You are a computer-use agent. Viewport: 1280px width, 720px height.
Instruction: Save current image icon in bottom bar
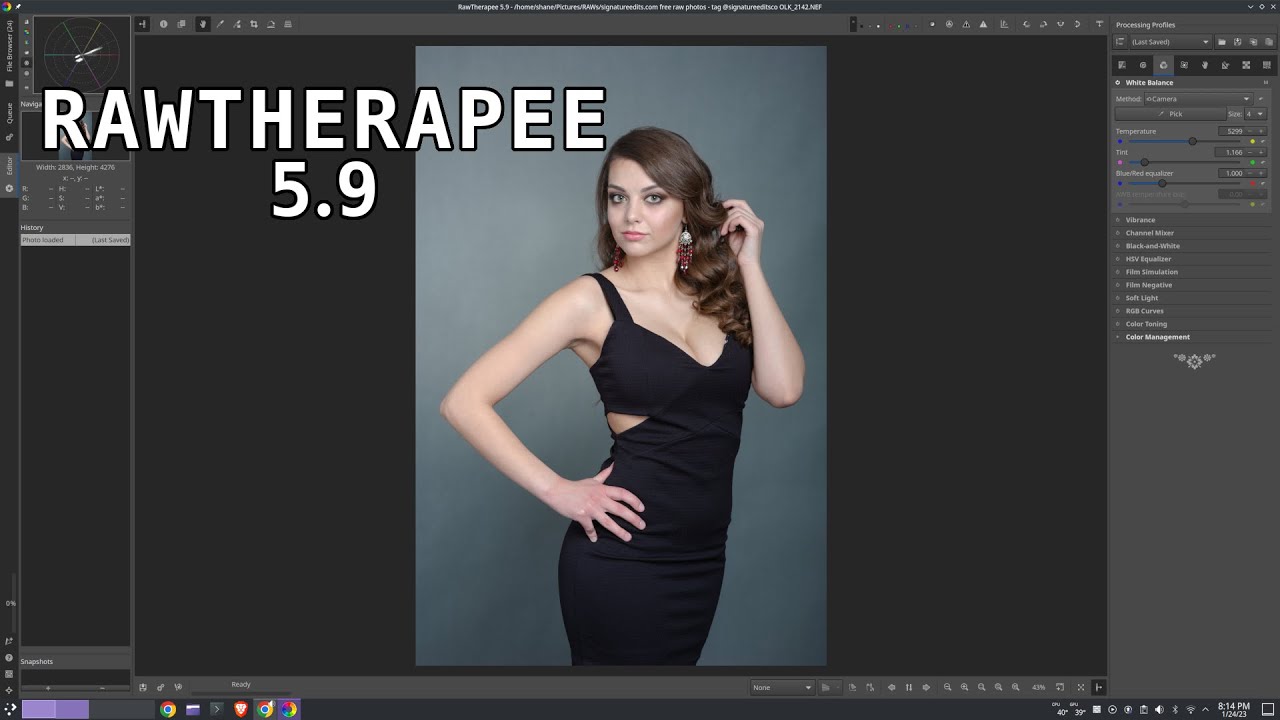tap(143, 687)
